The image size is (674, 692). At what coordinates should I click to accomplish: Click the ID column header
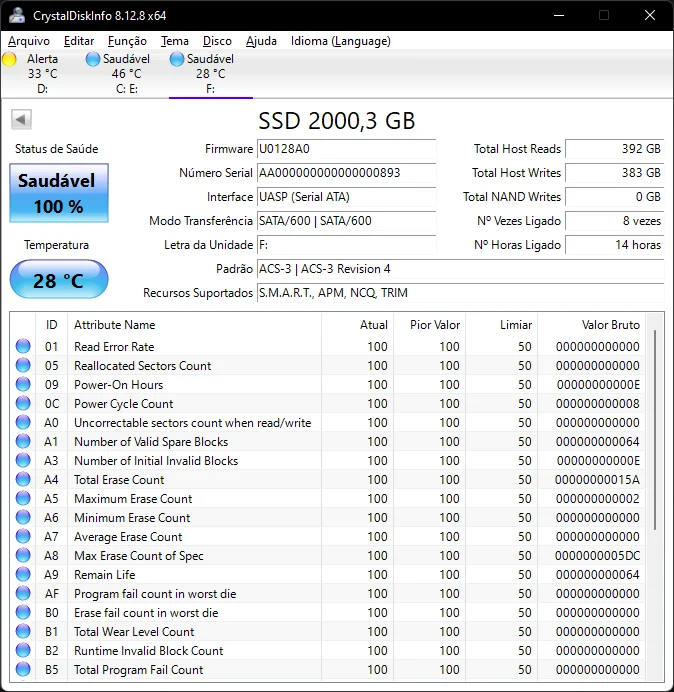pyautogui.click(x=52, y=325)
